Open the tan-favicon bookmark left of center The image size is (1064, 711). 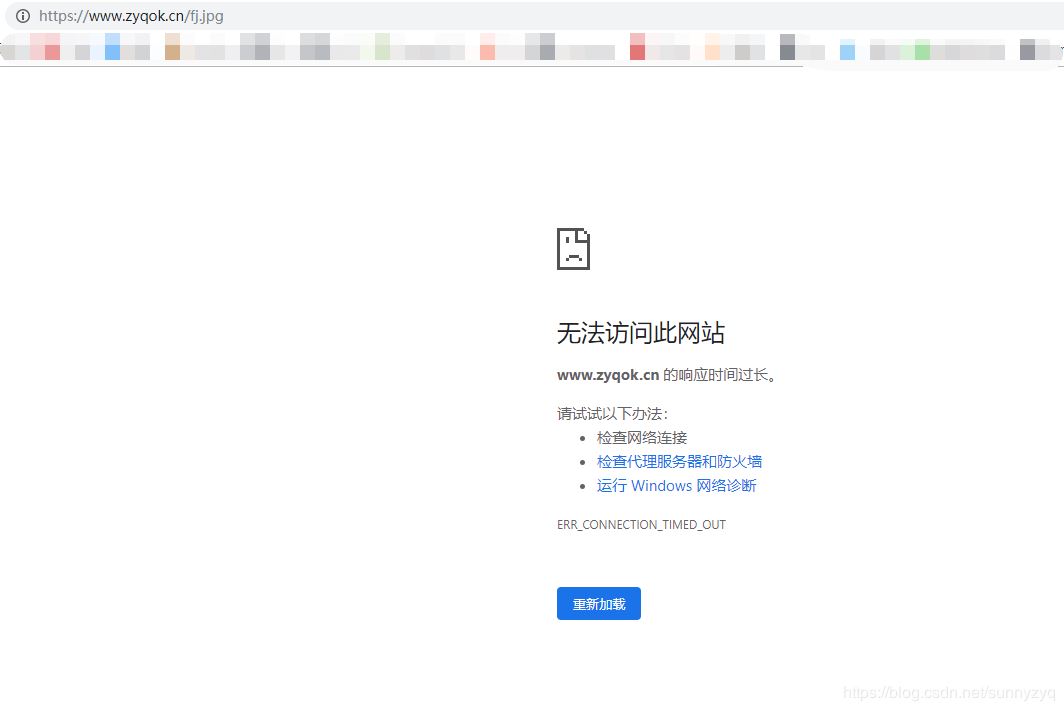172,47
